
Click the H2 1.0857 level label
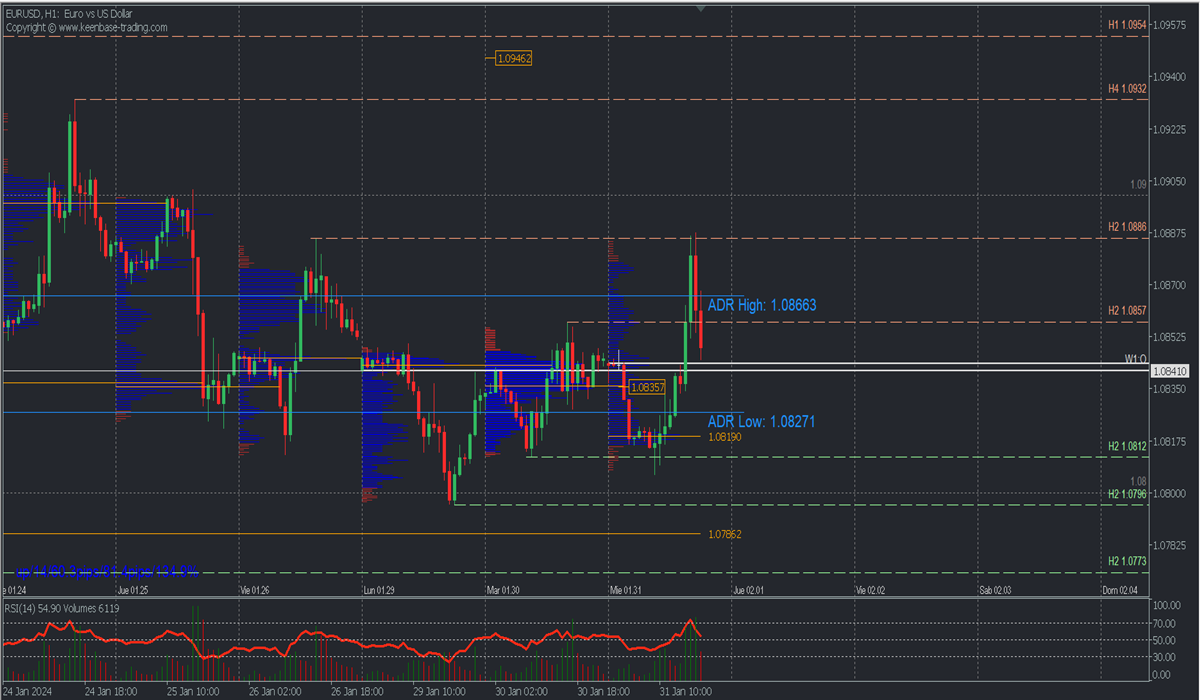[1127, 311]
